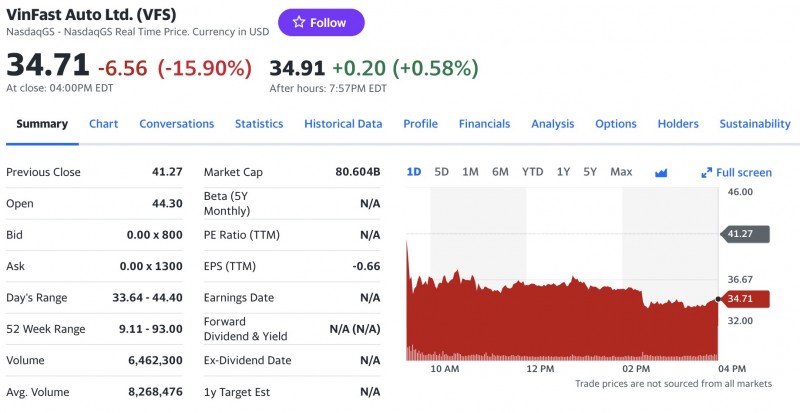Go to the Statistics tab

(x=259, y=124)
